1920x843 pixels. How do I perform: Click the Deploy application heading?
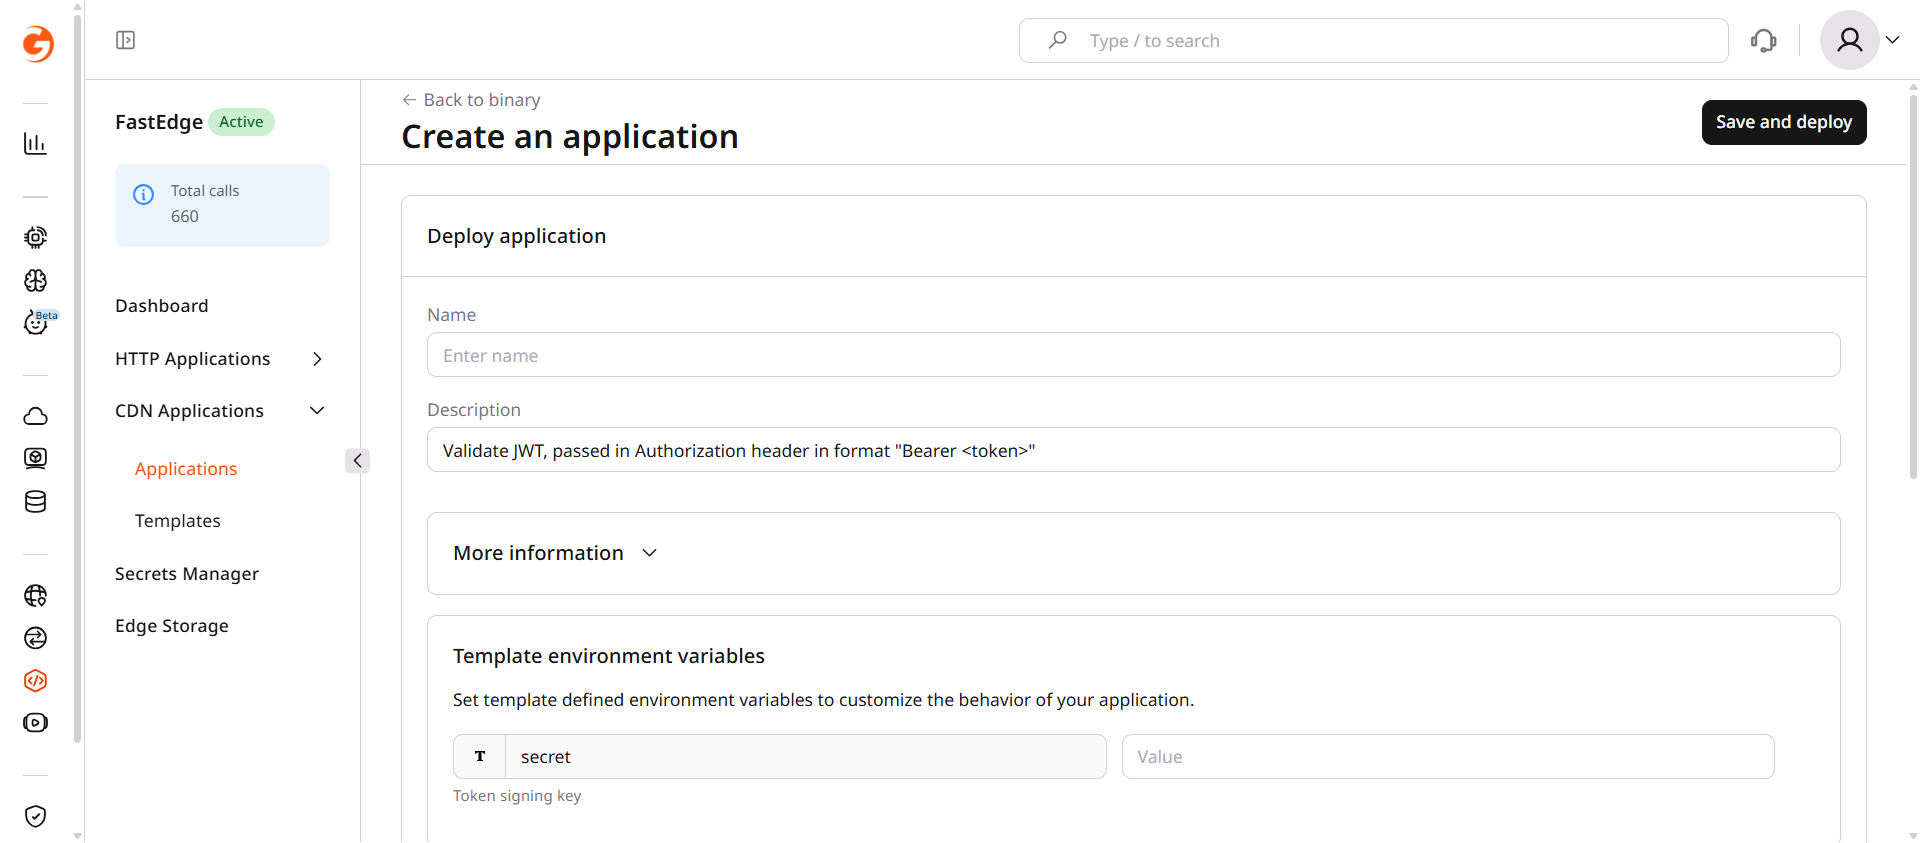pos(516,236)
